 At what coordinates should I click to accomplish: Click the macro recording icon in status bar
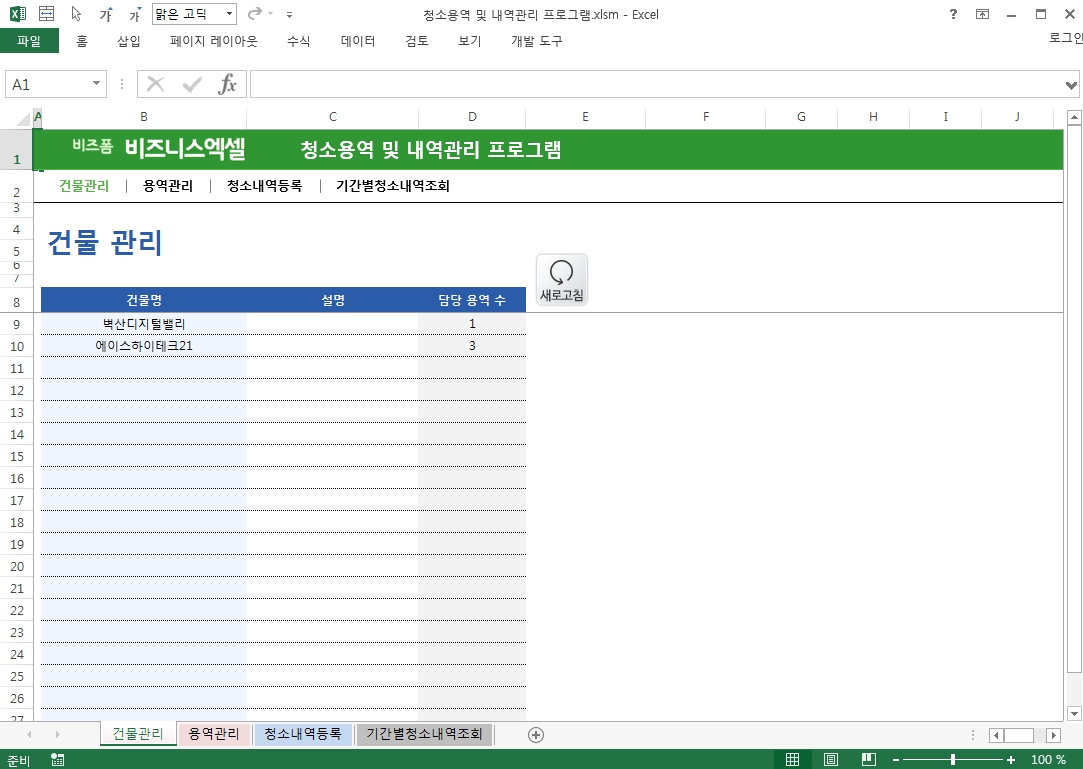[57, 760]
